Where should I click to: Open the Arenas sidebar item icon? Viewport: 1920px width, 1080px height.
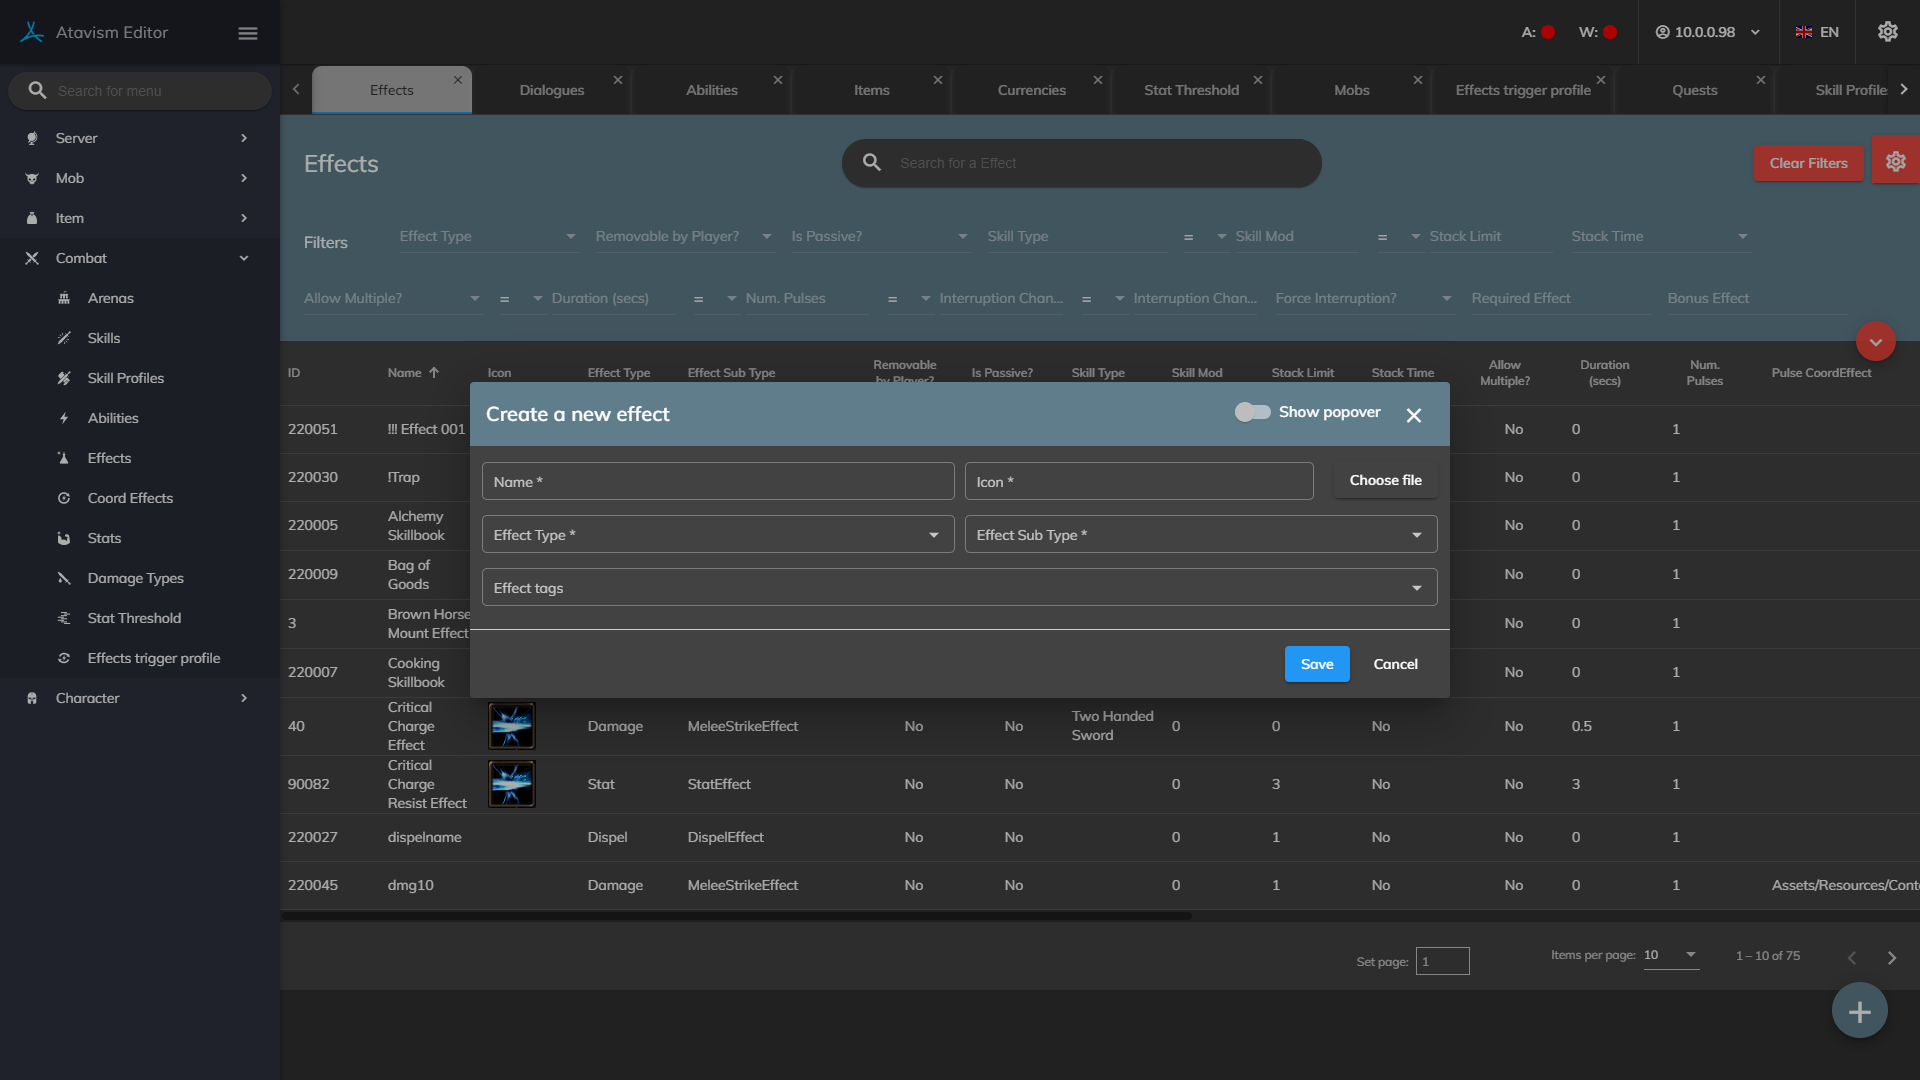pos(64,298)
